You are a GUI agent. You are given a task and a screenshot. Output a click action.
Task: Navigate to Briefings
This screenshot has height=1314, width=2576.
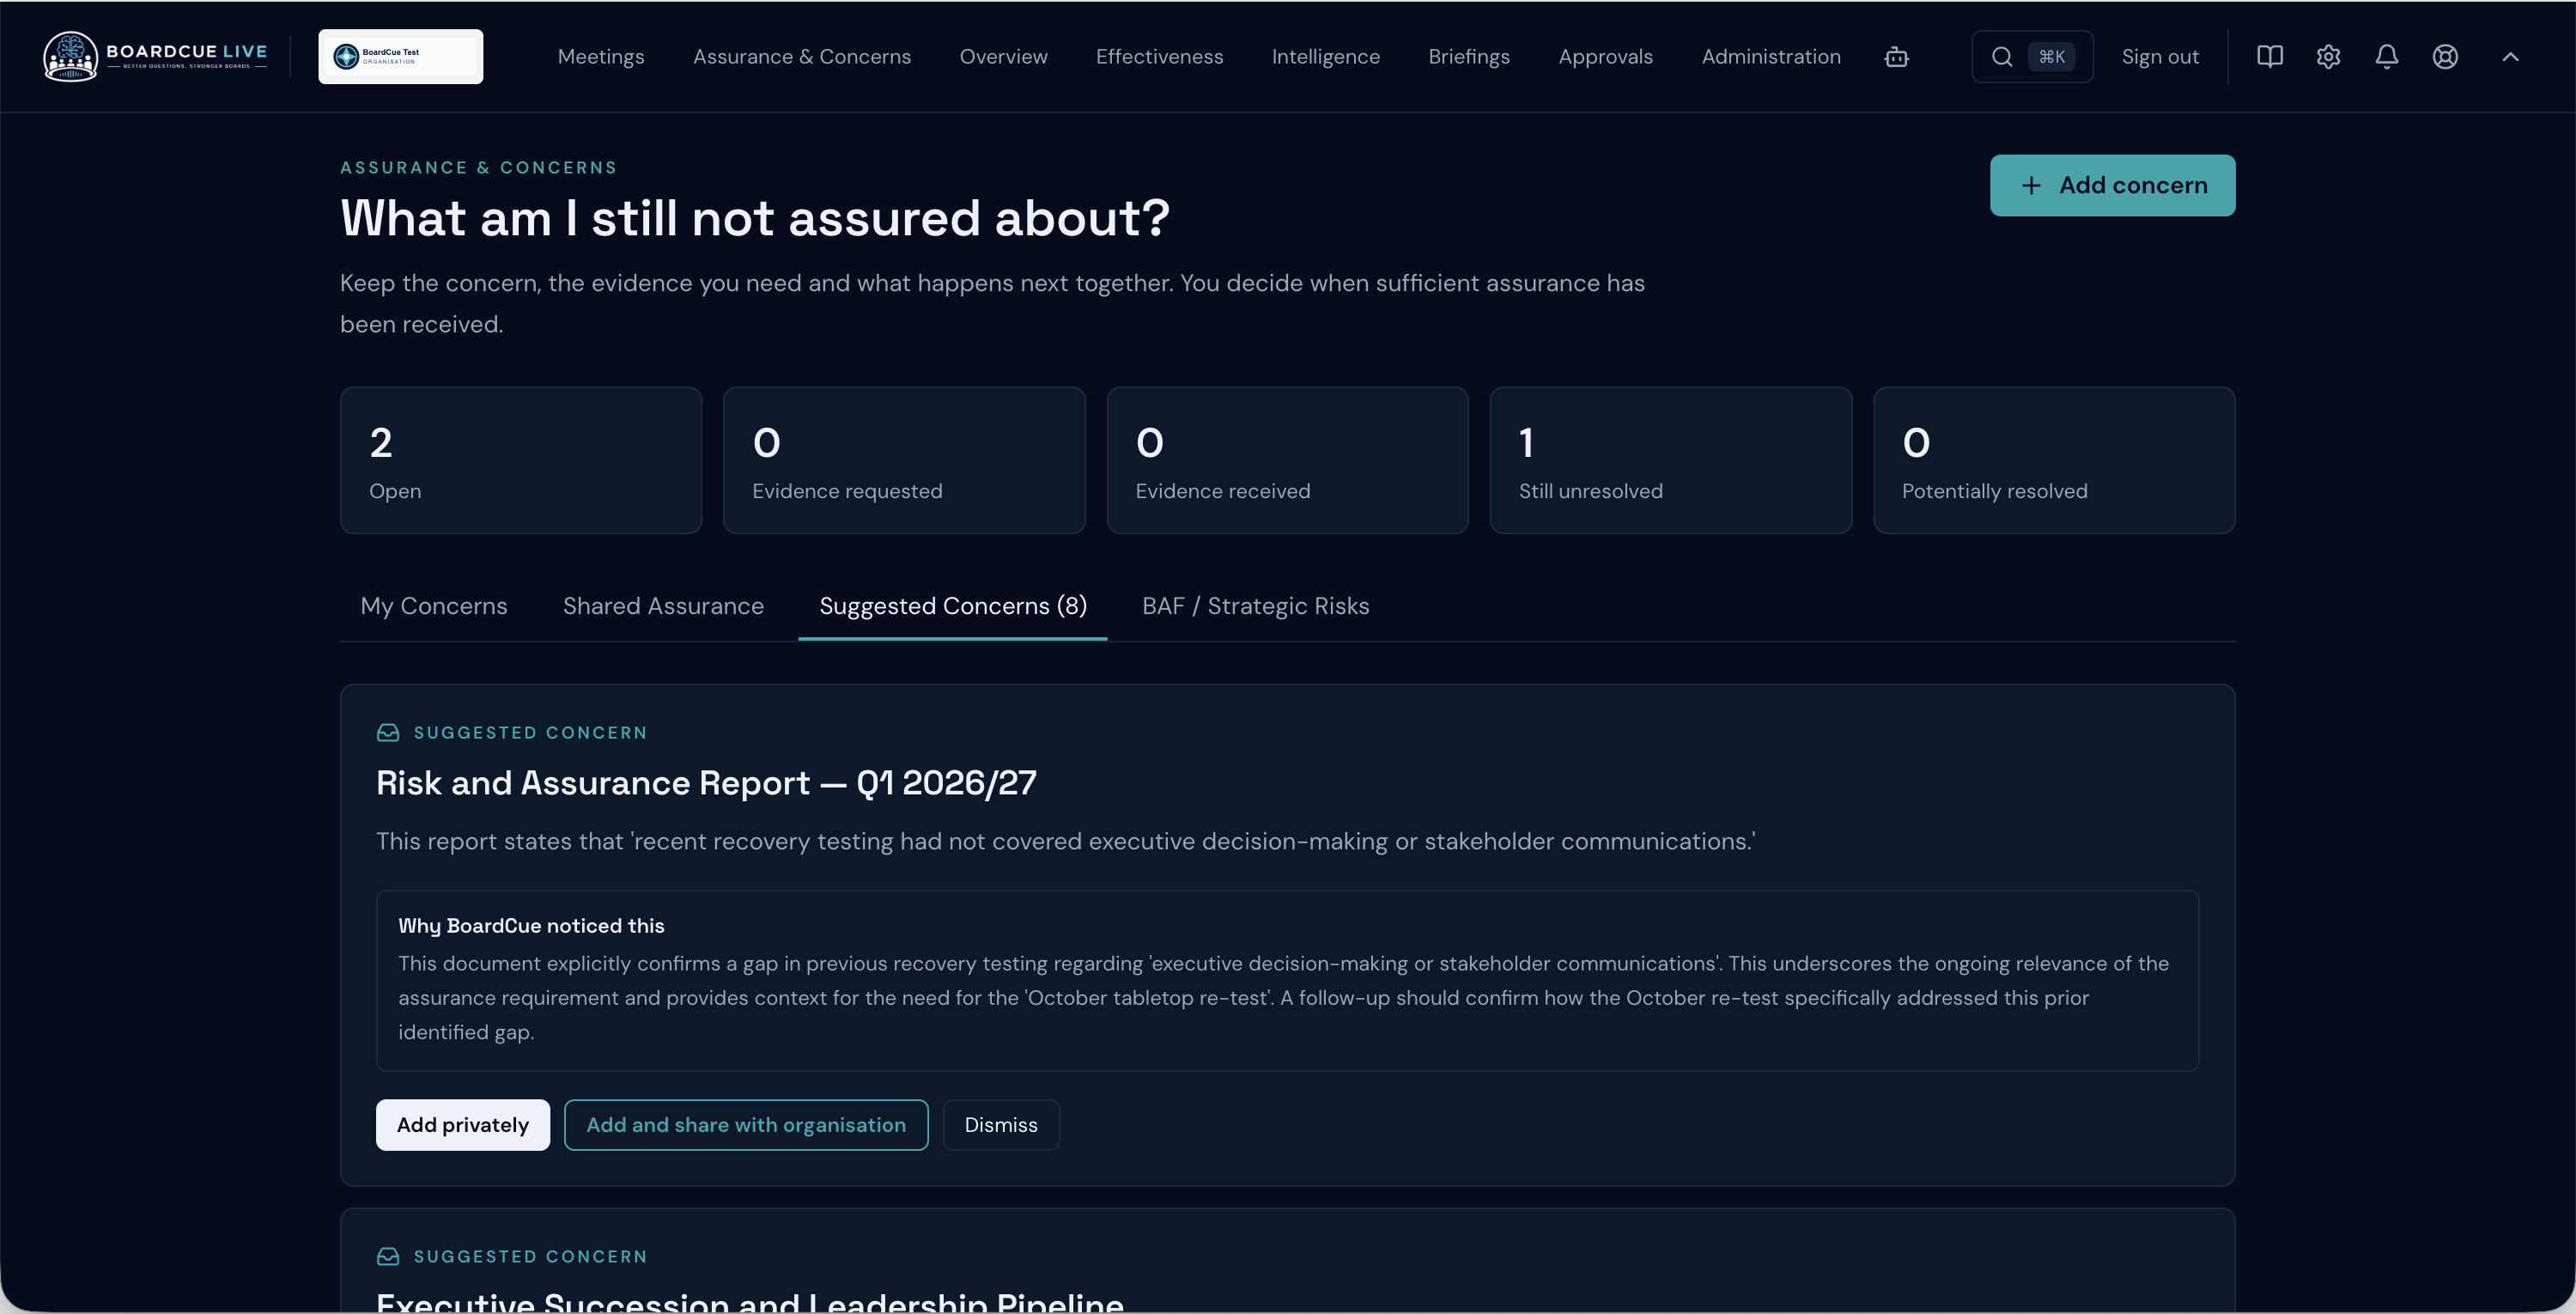[1469, 57]
